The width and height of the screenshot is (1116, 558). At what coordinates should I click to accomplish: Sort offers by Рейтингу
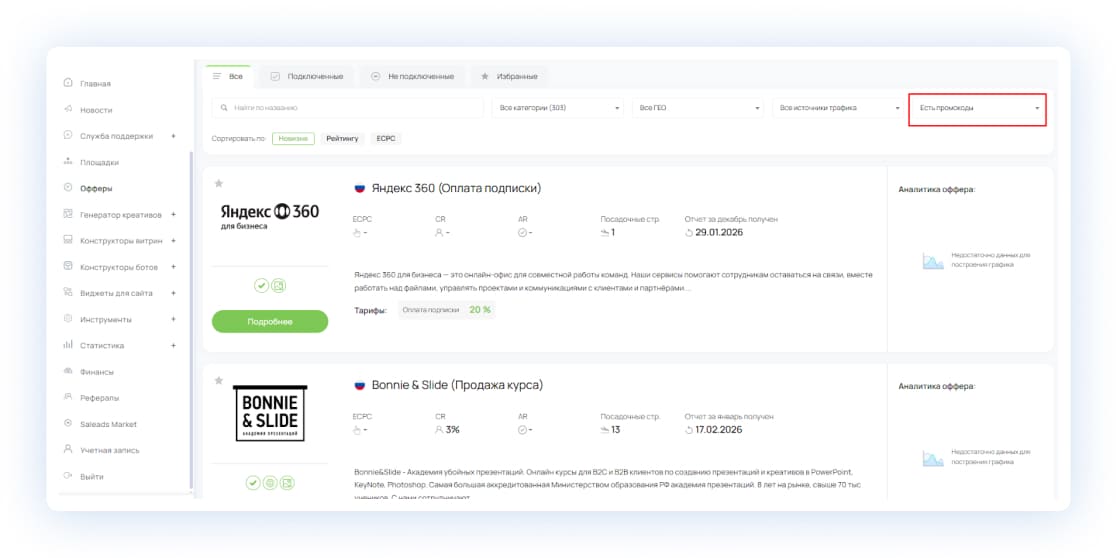pos(342,139)
